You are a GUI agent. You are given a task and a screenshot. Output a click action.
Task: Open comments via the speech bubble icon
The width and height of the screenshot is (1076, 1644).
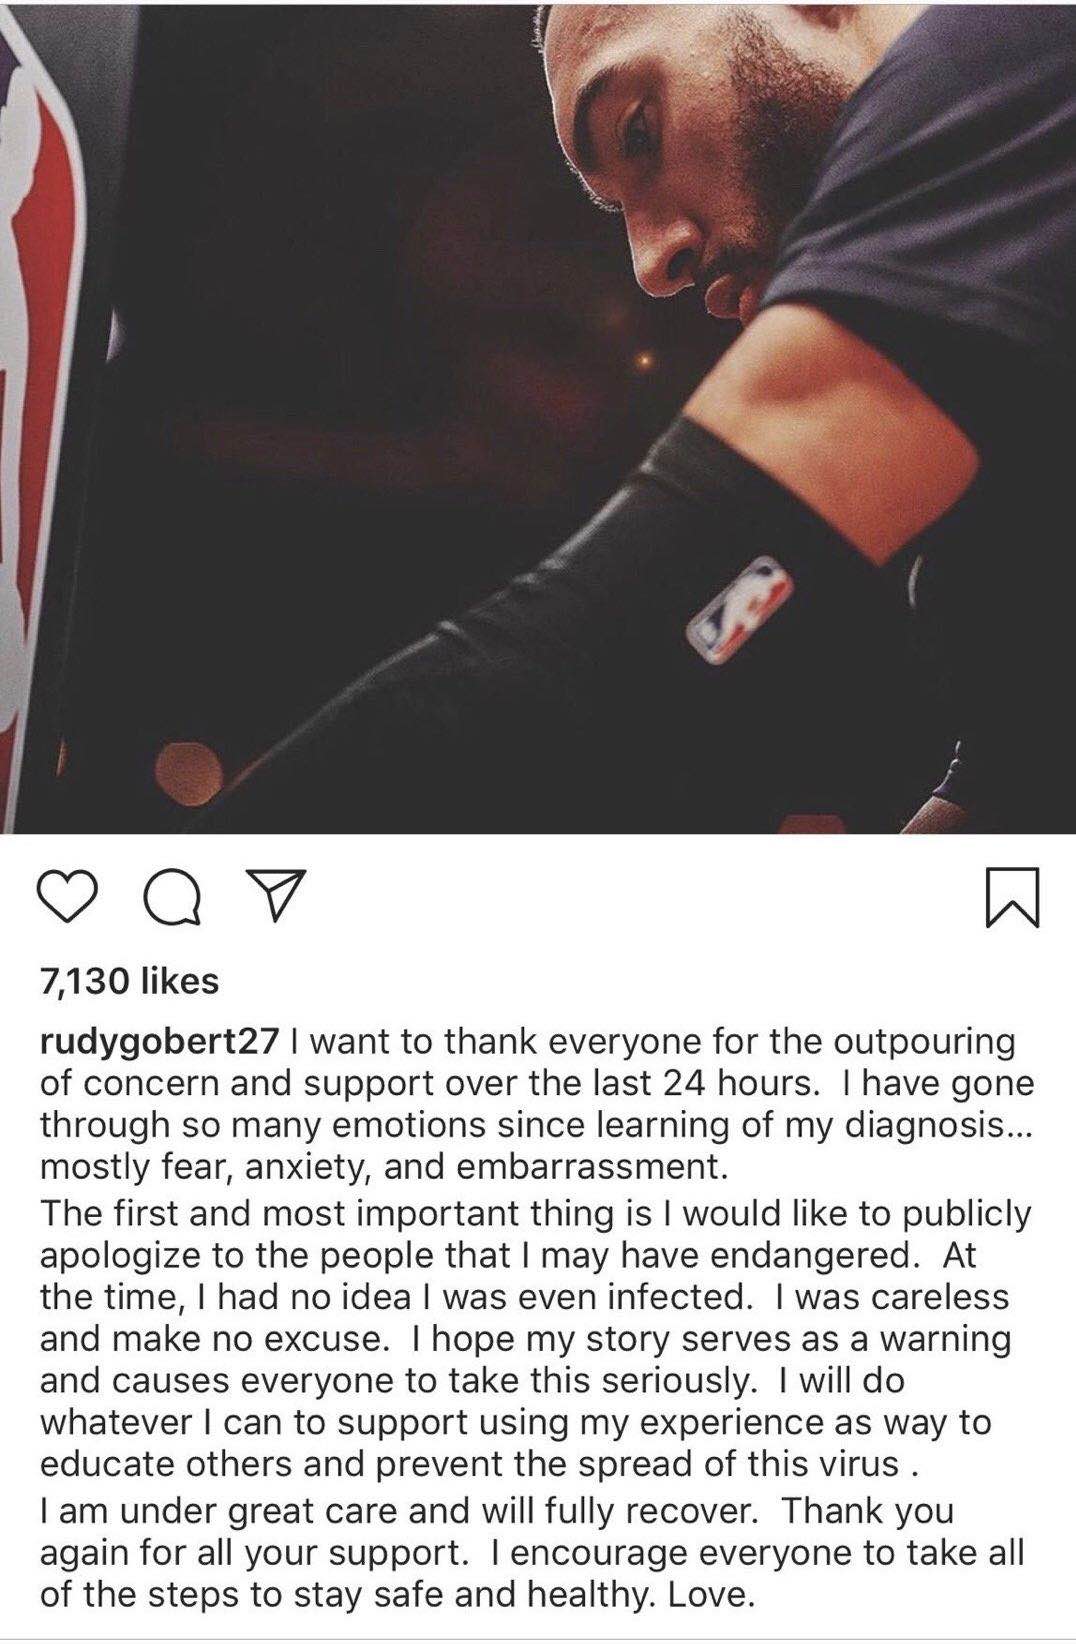coord(173,897)
